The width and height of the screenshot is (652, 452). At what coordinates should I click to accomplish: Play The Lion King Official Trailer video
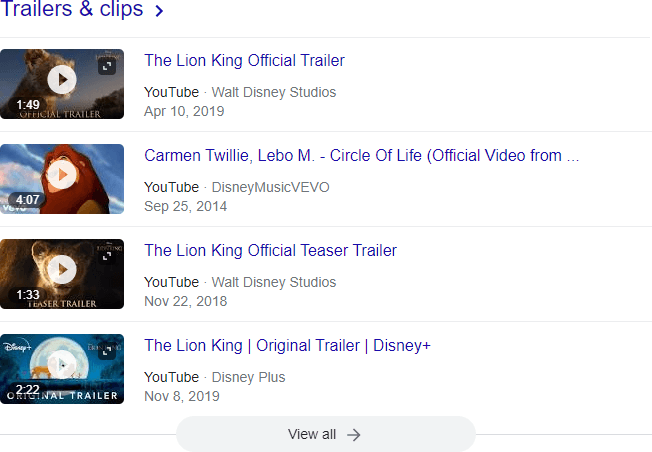click(x=62, y=79)
